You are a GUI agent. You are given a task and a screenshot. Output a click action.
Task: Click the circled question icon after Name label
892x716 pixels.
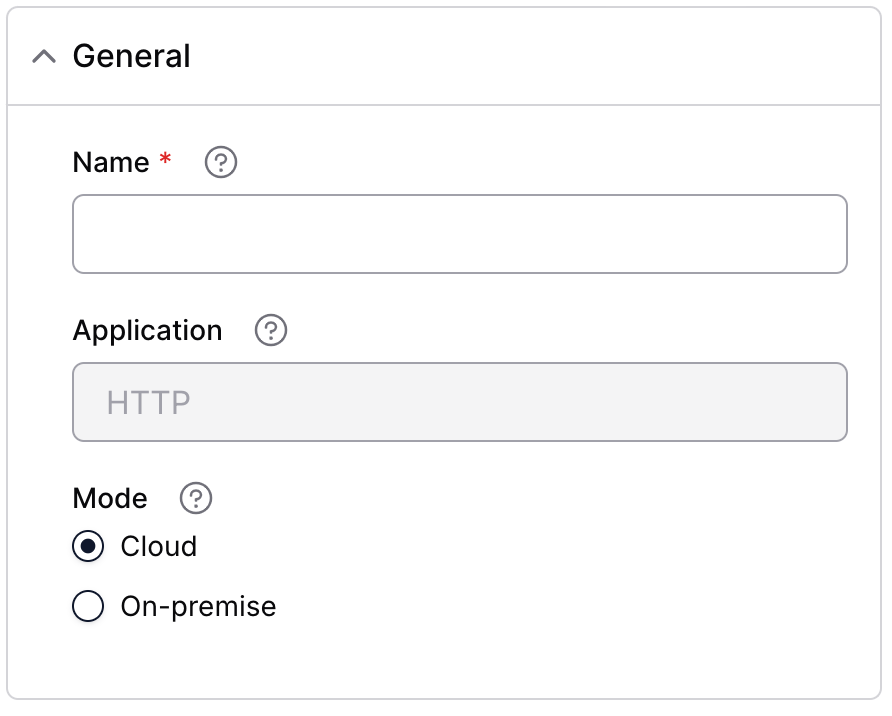click(x=220, y=162)
